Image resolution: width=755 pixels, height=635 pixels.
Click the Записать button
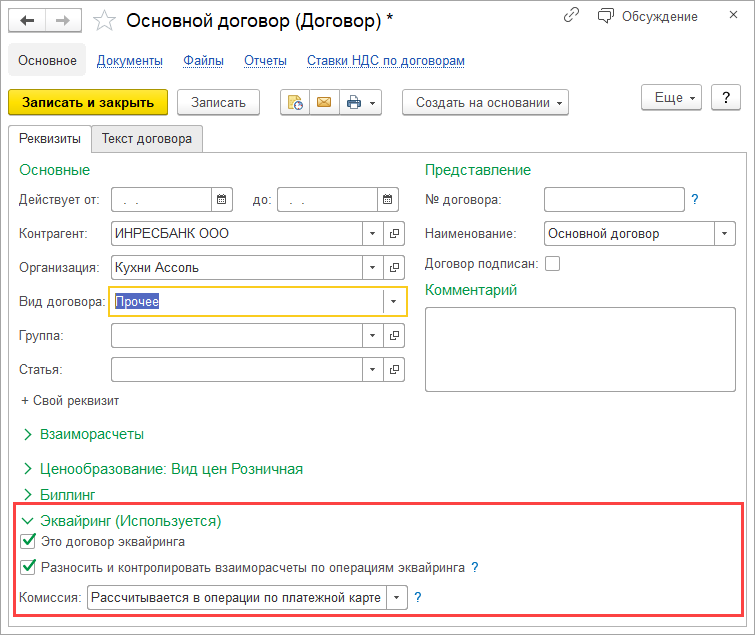click(x=218, y=103)
